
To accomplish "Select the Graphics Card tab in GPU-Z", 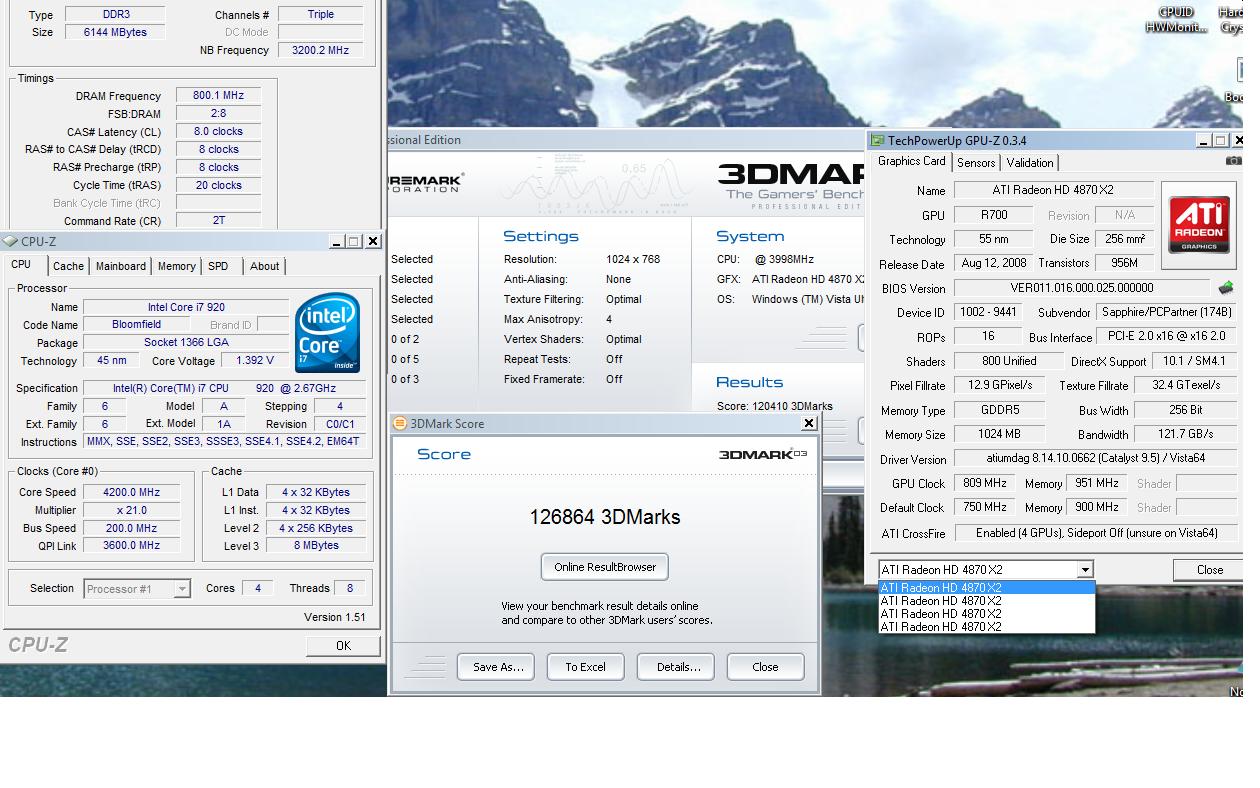I will tap(912, 161).
